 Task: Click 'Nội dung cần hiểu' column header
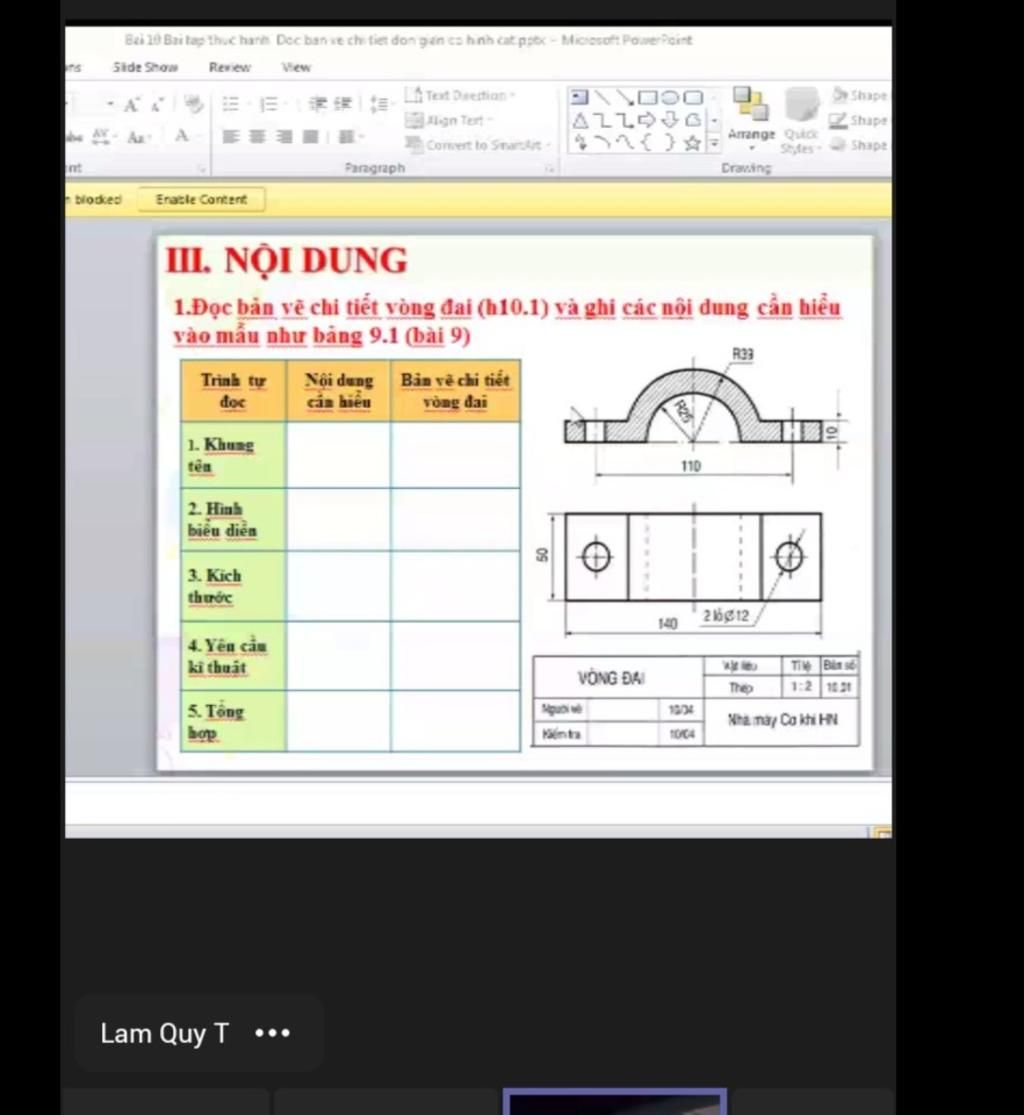338,391
